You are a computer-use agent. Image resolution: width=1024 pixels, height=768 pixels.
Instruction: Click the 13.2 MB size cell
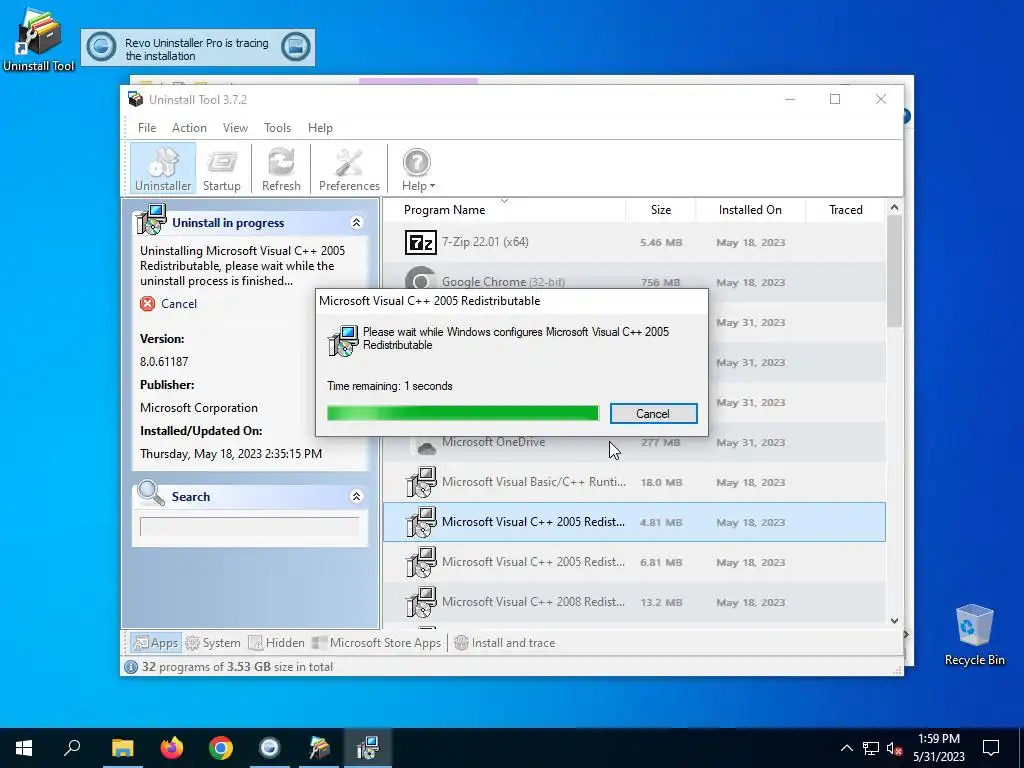click(x=661, y=603)
